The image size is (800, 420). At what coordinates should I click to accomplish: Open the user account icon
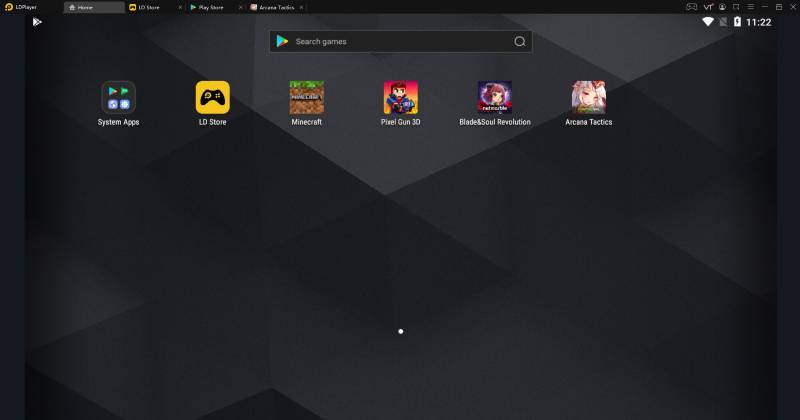coord(722,7)
